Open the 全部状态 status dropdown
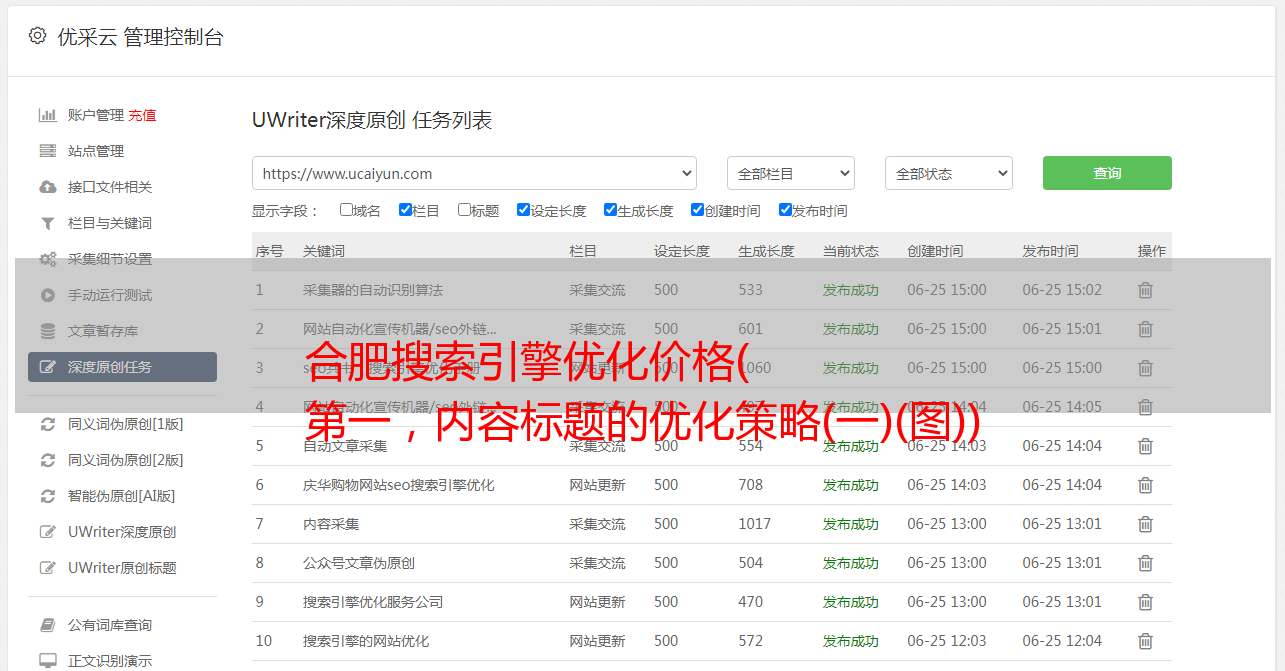 (948, 173)
